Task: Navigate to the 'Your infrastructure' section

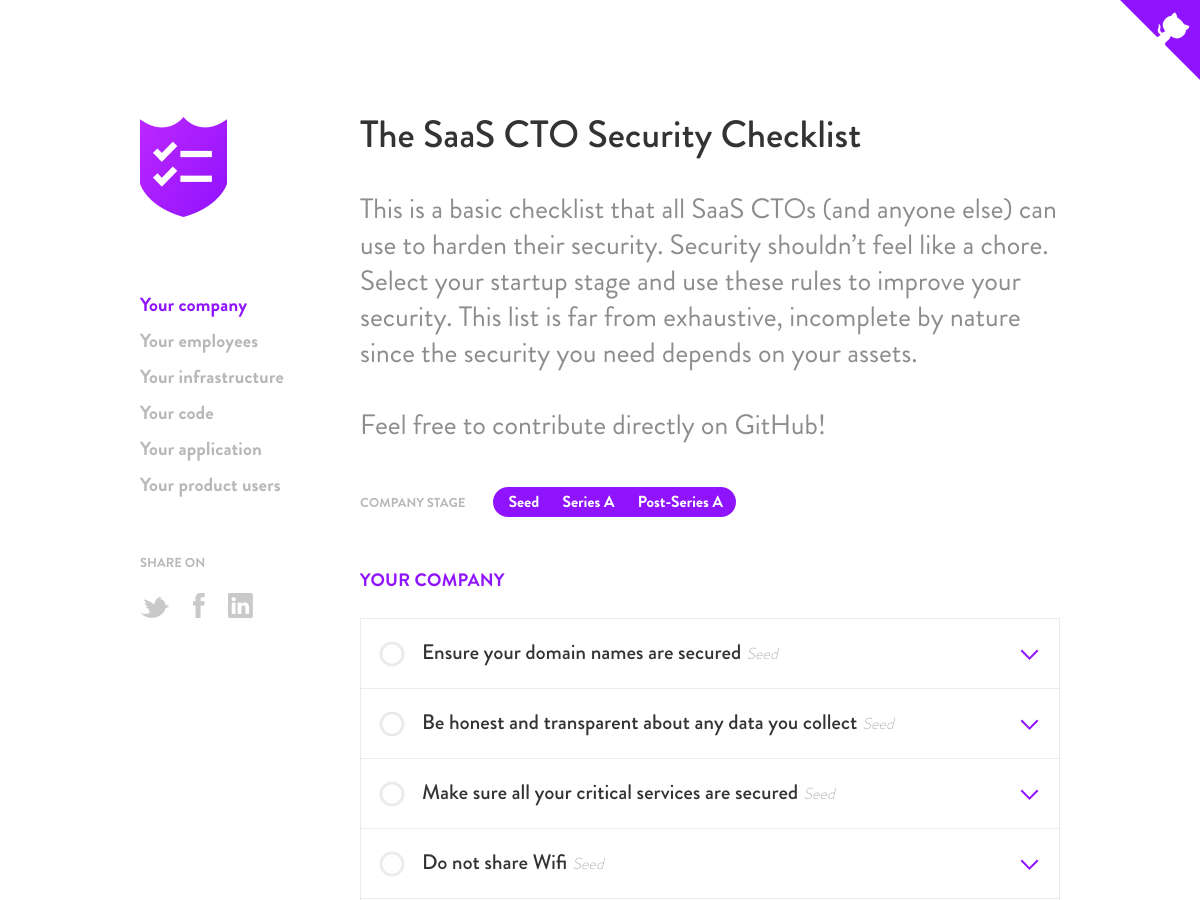Action: tap(211, 377)
